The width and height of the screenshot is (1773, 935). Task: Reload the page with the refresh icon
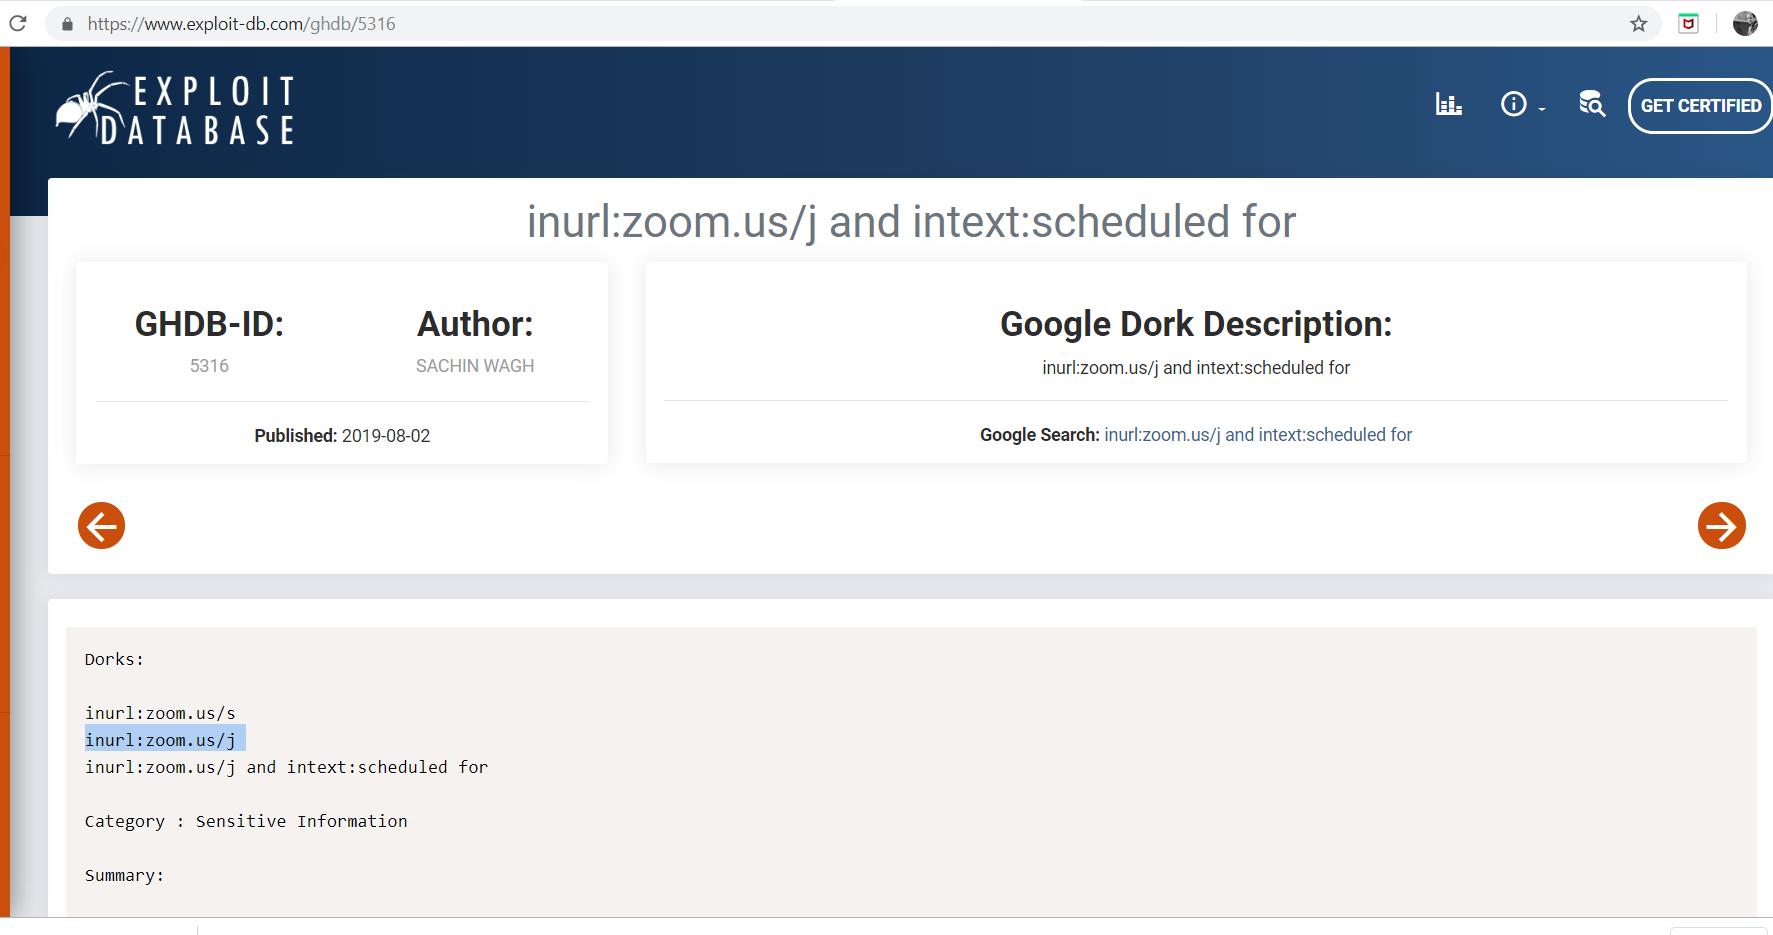[x=18, y=23]
